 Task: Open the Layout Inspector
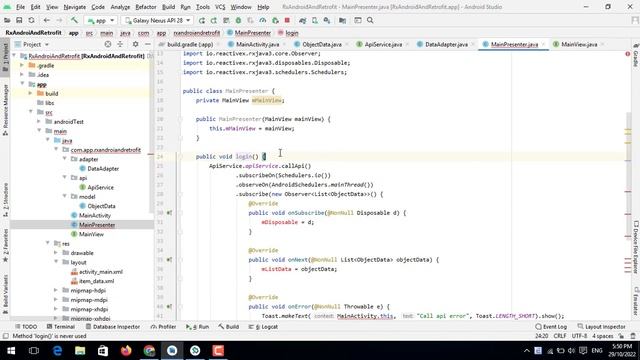(x=601, y=327)
